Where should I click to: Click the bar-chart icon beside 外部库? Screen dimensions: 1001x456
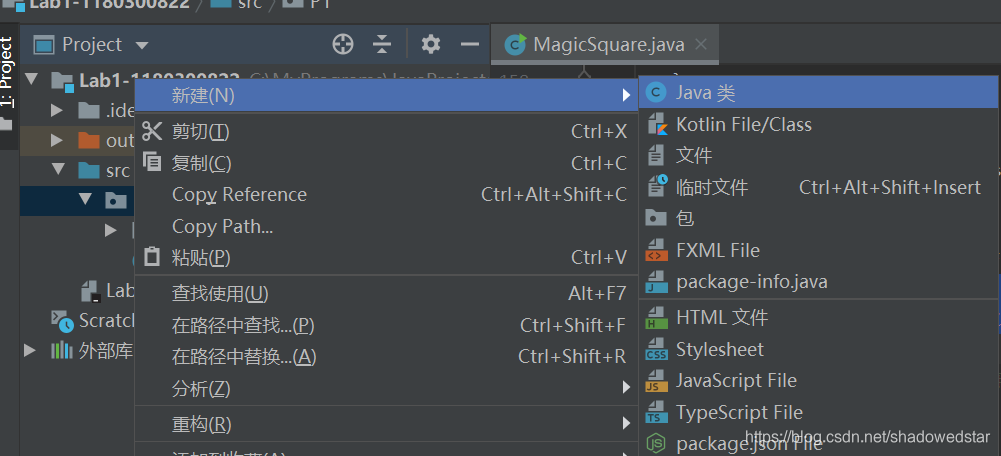pos(61,350)
